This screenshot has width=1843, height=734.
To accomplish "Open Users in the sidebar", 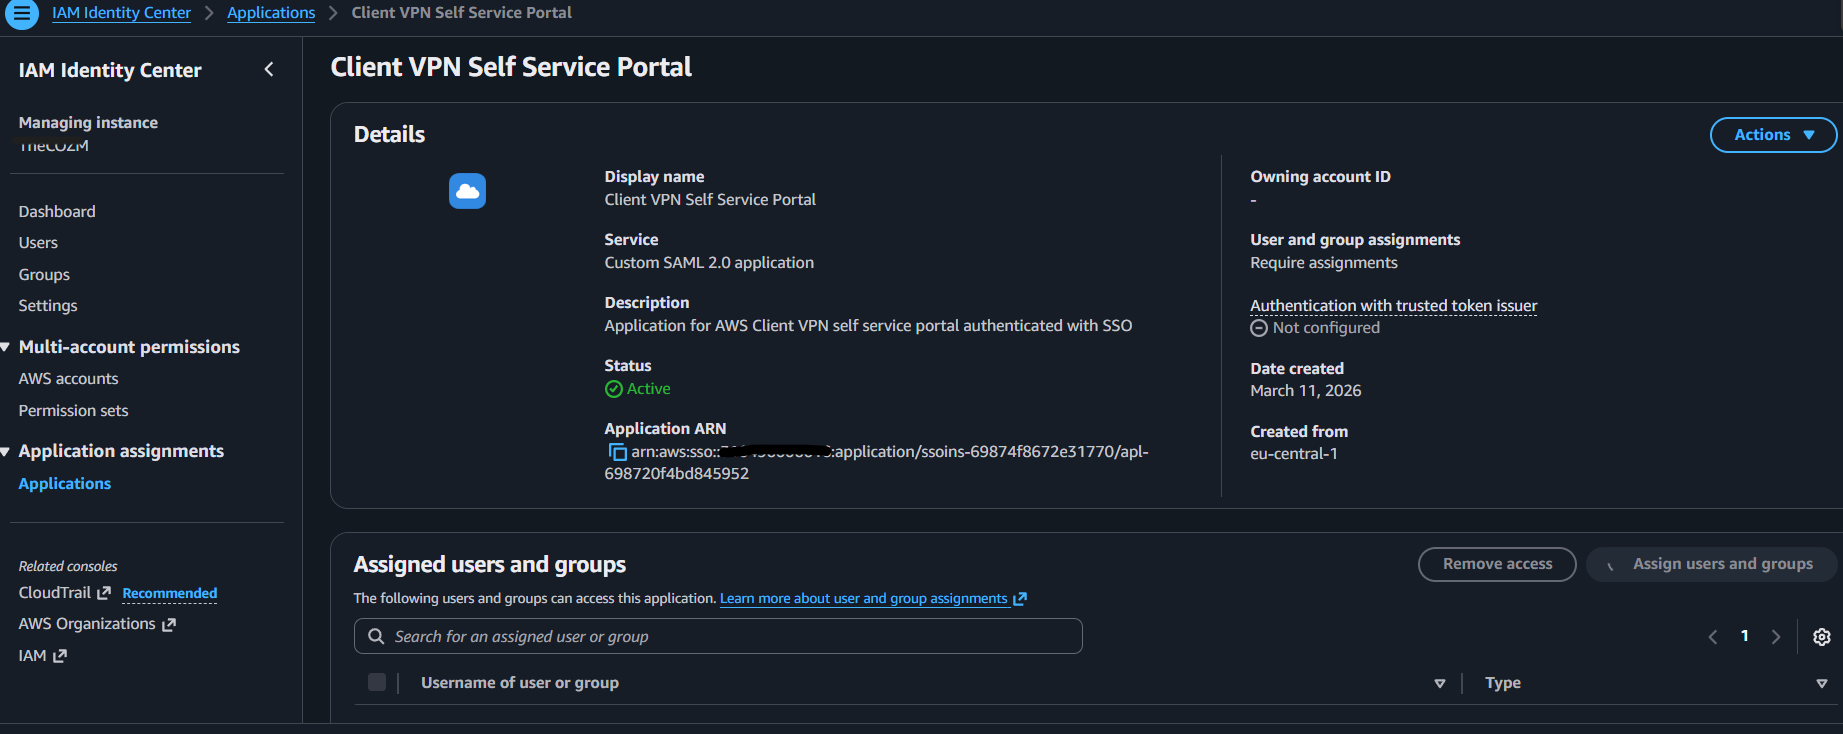I will click(x=38, y=243).
